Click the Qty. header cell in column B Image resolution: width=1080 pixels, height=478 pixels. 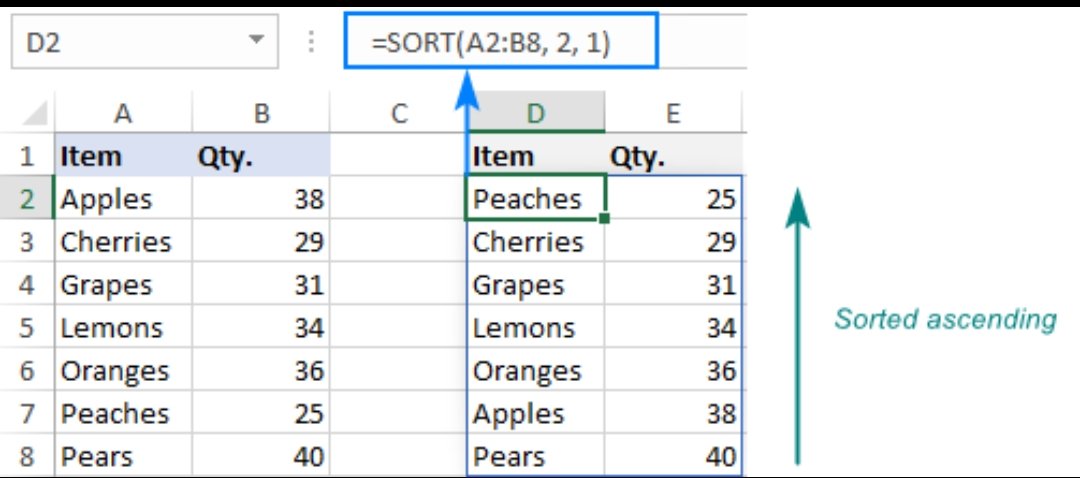[261, 157]
